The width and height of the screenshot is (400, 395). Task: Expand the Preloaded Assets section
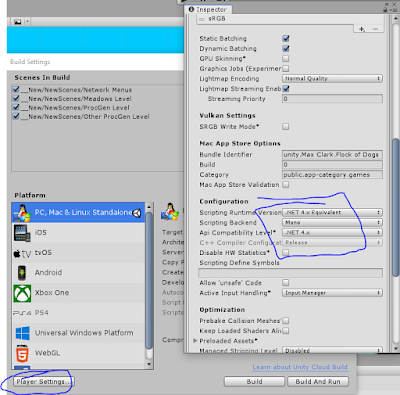pyautogui.click(x=195, y=341)
